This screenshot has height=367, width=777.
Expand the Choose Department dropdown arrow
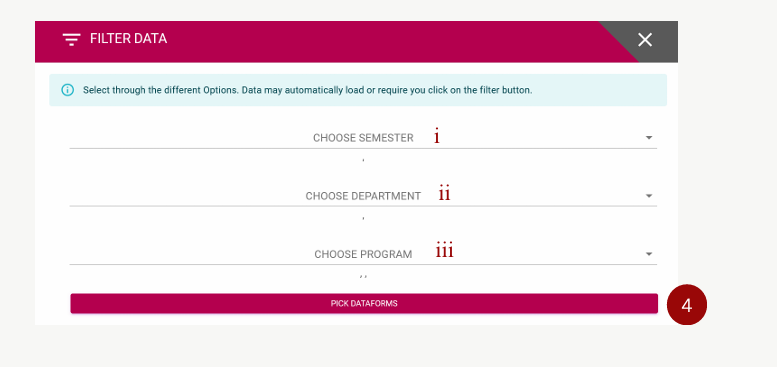click(649, 196)
